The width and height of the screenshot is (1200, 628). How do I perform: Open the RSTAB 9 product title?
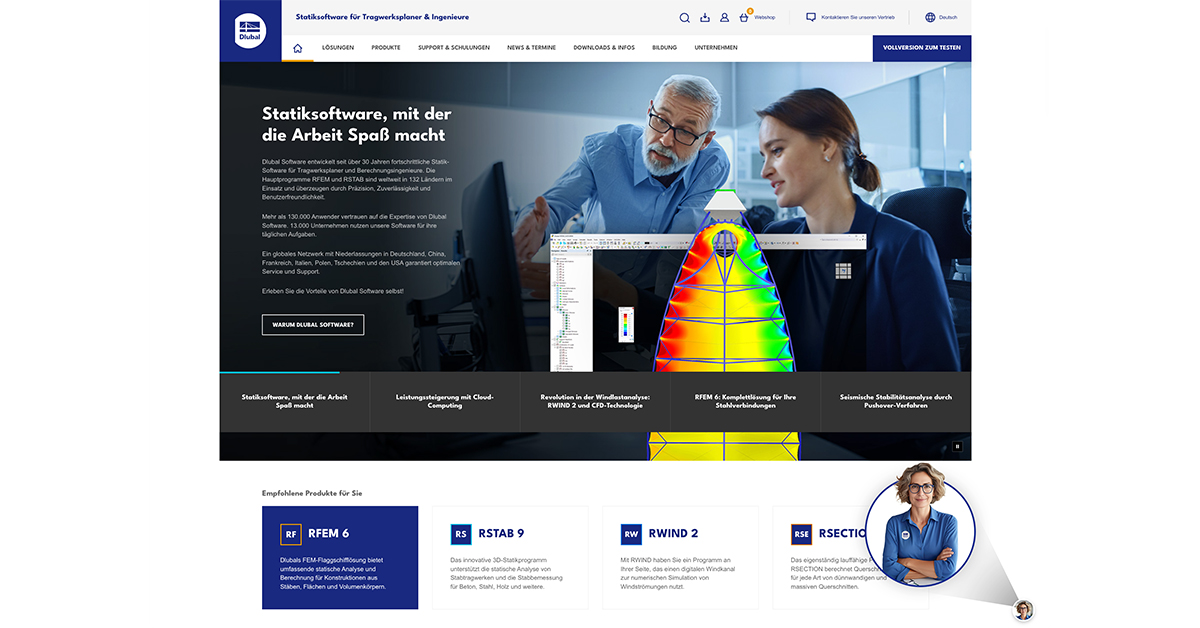[501, 534]
